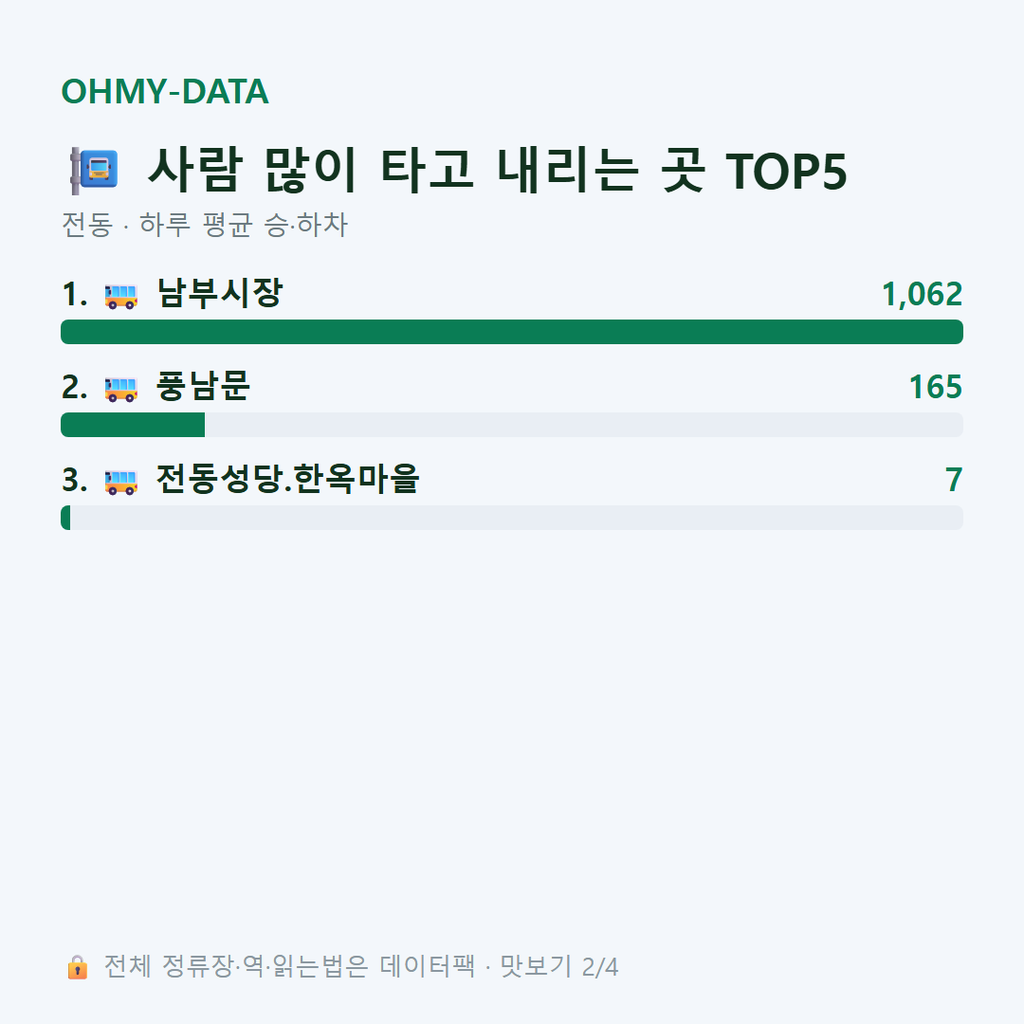Click the 165 ridership value

(935, 387)
